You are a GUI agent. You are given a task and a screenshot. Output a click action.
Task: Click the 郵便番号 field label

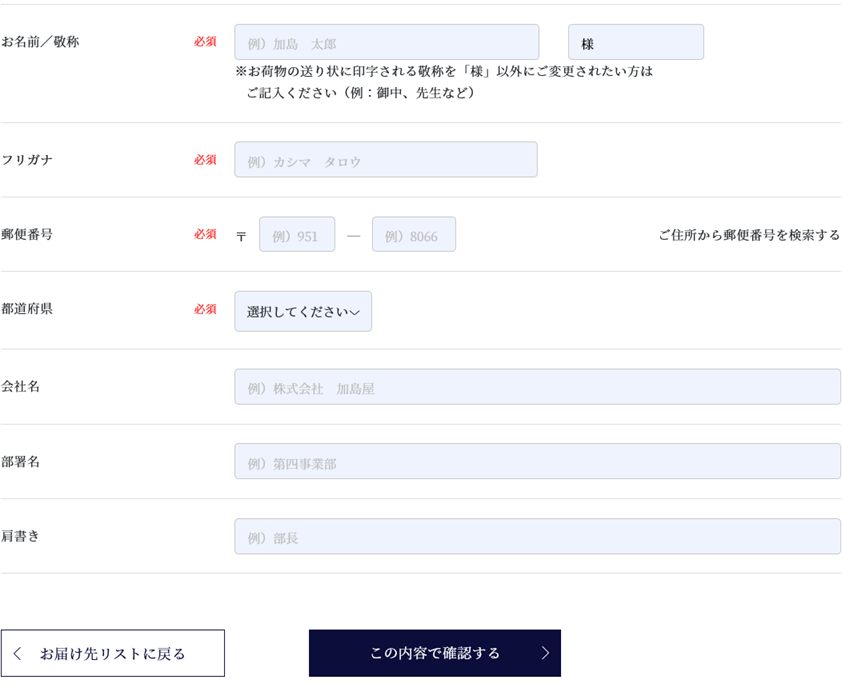pos(27,234)
